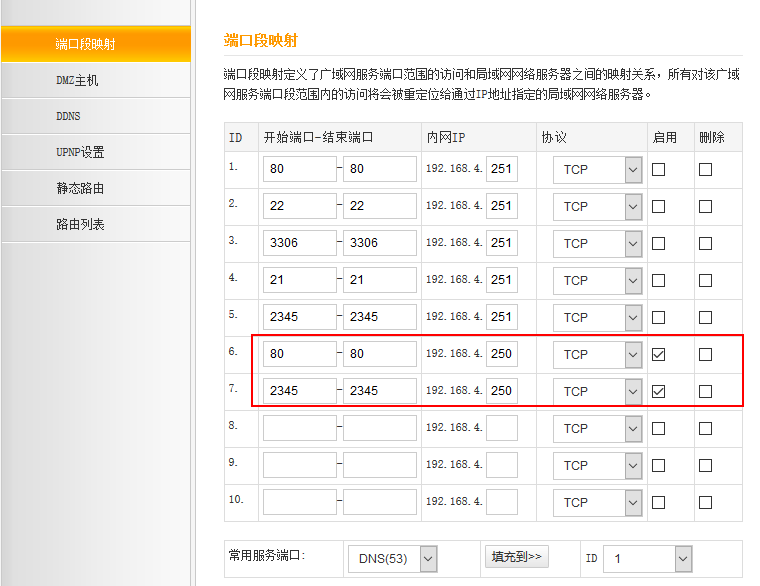Disable the 启用 checkbox for row 7
760x586 pixels.
[658, 391]
